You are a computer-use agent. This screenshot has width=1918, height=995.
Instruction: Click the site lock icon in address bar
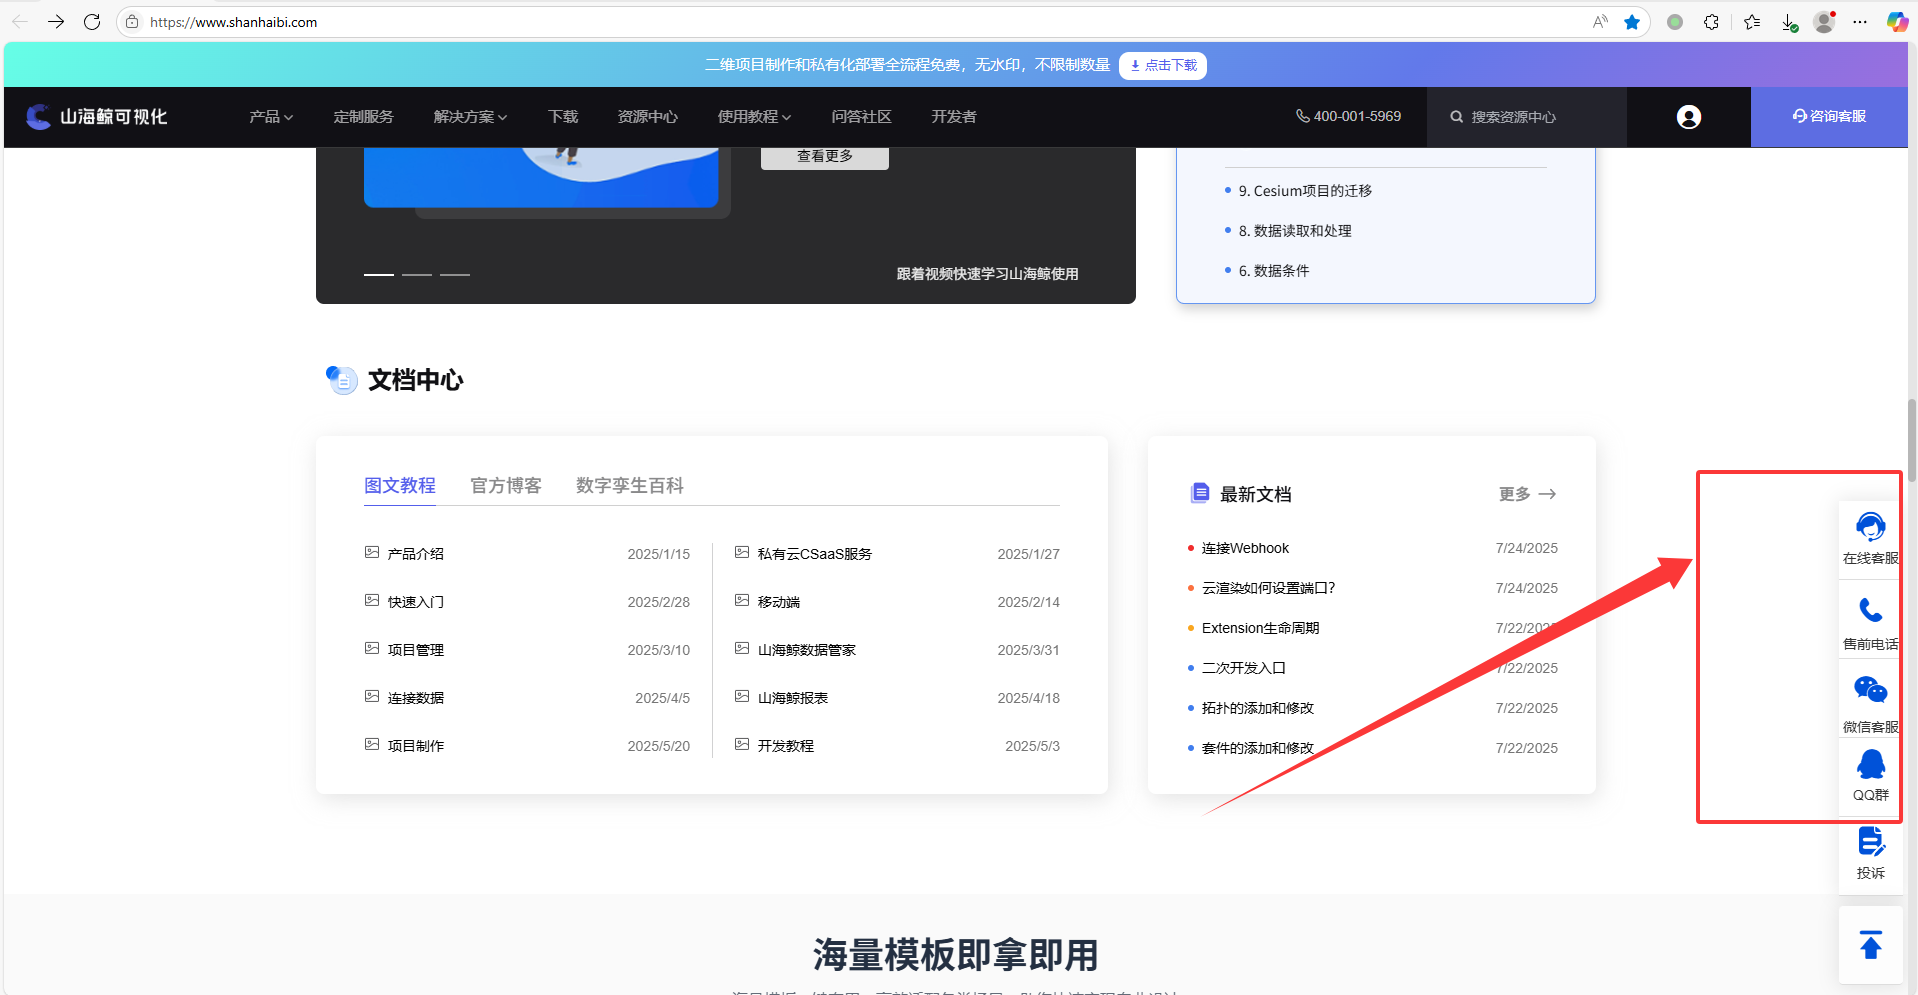coord(132,22)
